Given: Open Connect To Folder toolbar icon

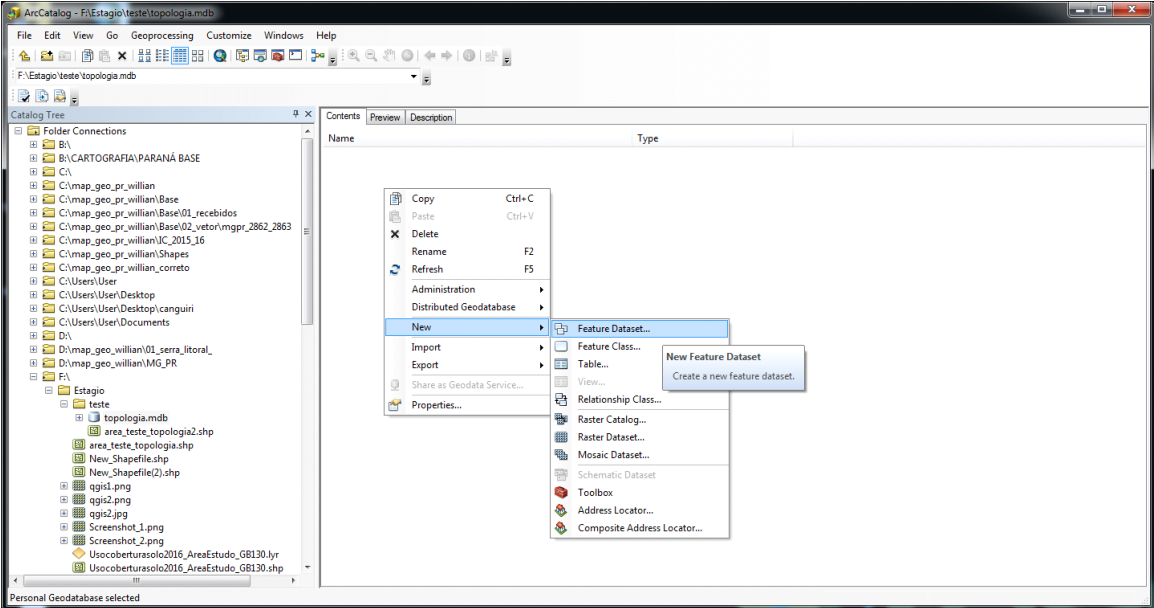Looking at the screenshot, I should click(x=46, y=56).
